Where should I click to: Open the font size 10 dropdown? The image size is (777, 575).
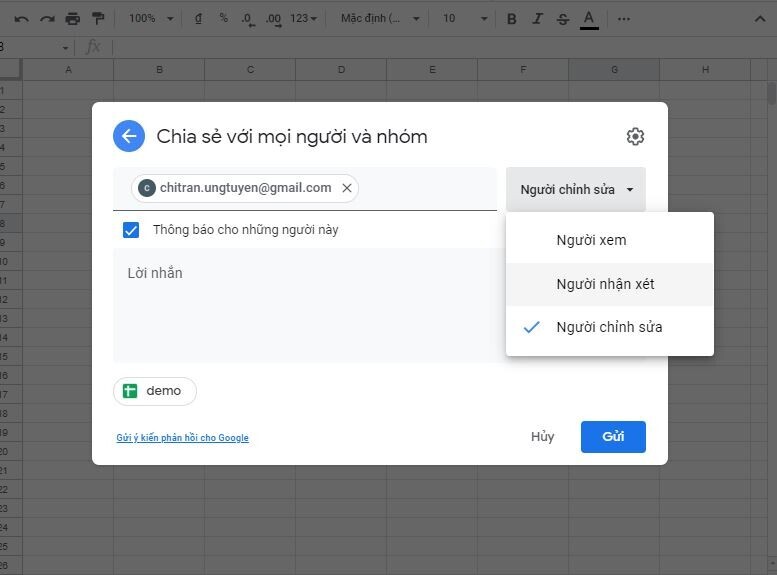point(464,19)
